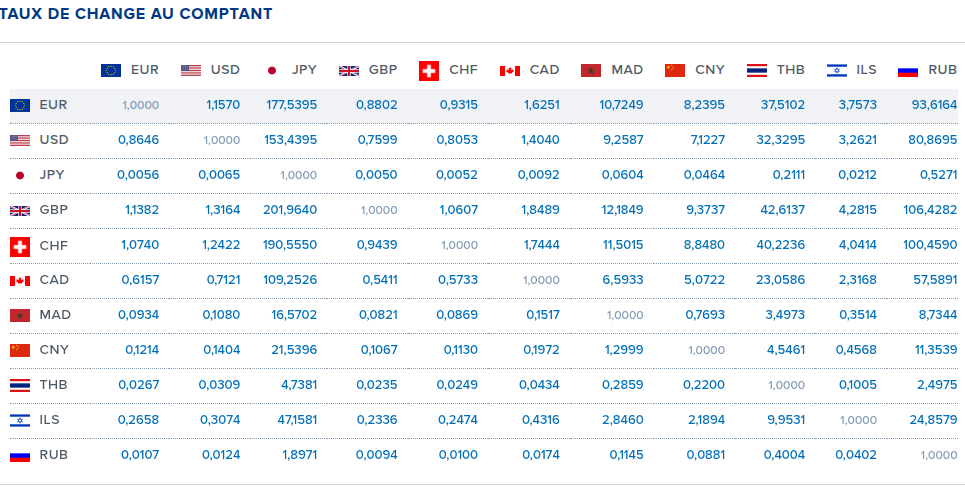
Task: Click the Chinese flag in the CNY column header
Action: pyautogui.click(x=675, y=70)
